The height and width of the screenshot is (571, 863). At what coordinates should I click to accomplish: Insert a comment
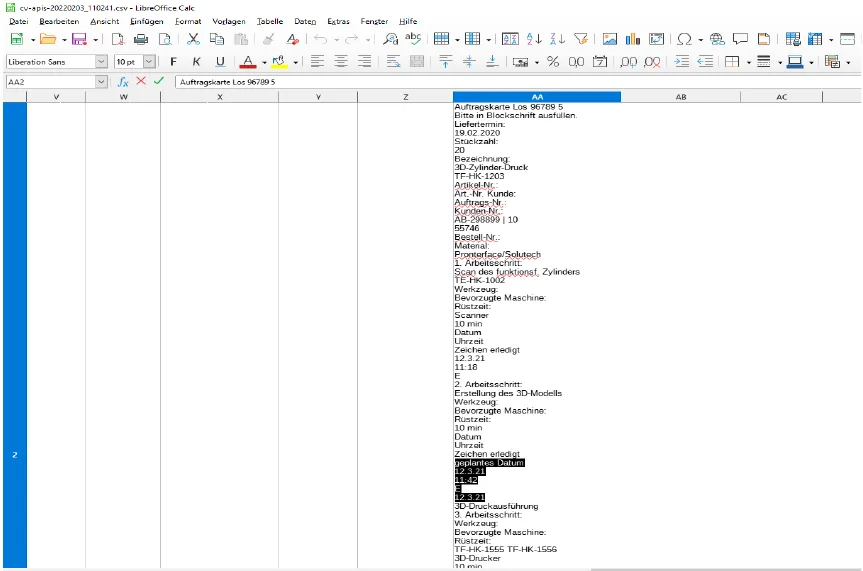(x=740, y=39)
